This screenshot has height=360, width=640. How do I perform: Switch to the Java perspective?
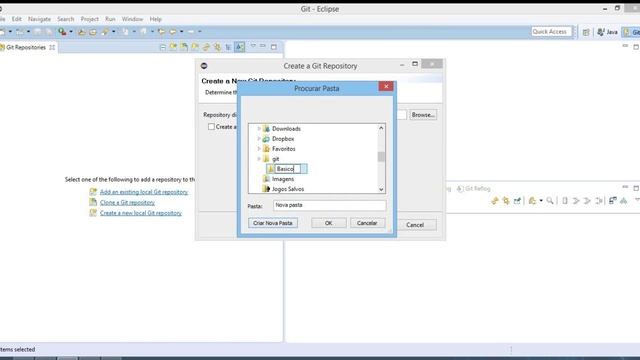[x=607, y=32]
